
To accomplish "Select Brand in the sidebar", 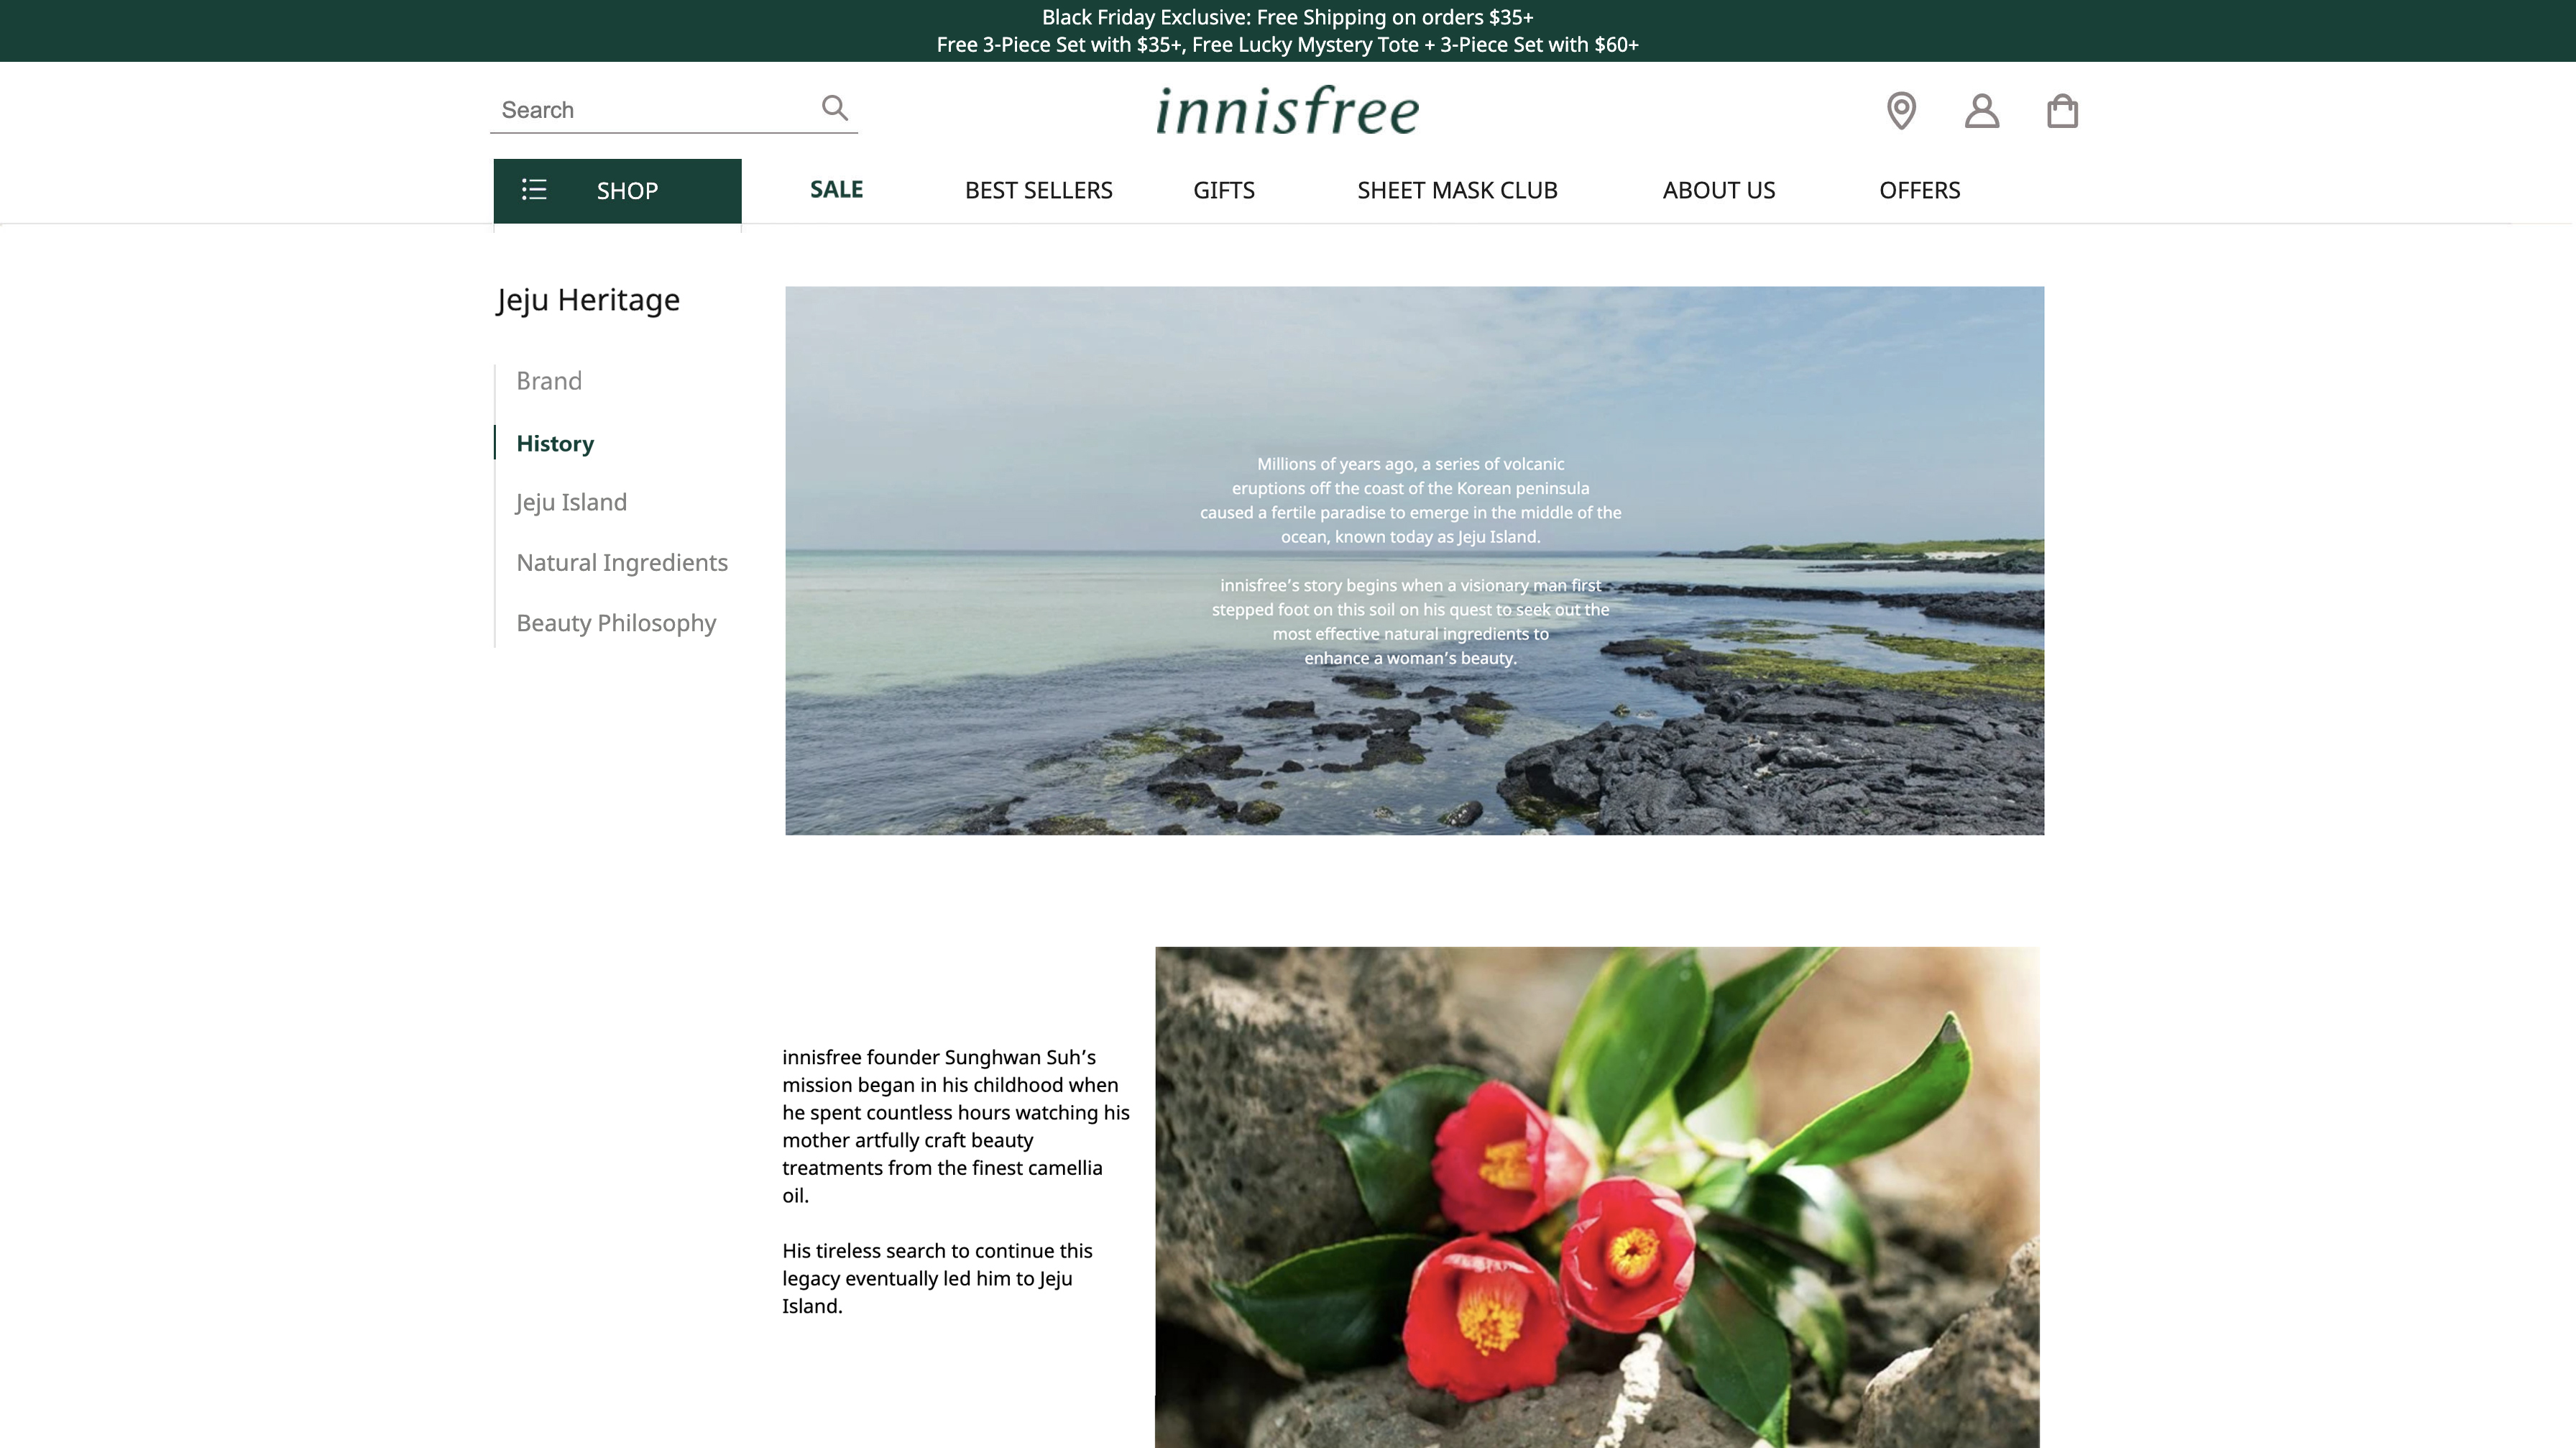I will tap(549, 381).
